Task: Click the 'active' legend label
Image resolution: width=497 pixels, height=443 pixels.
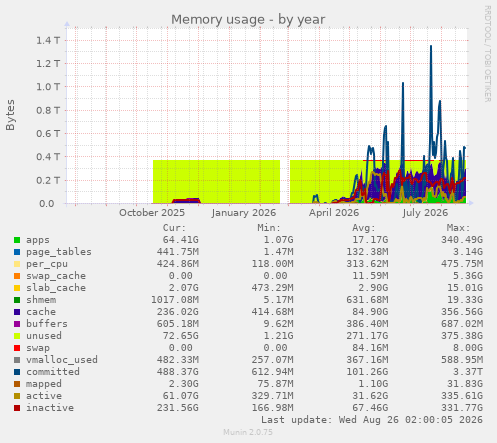Action: tap(44, 396)
